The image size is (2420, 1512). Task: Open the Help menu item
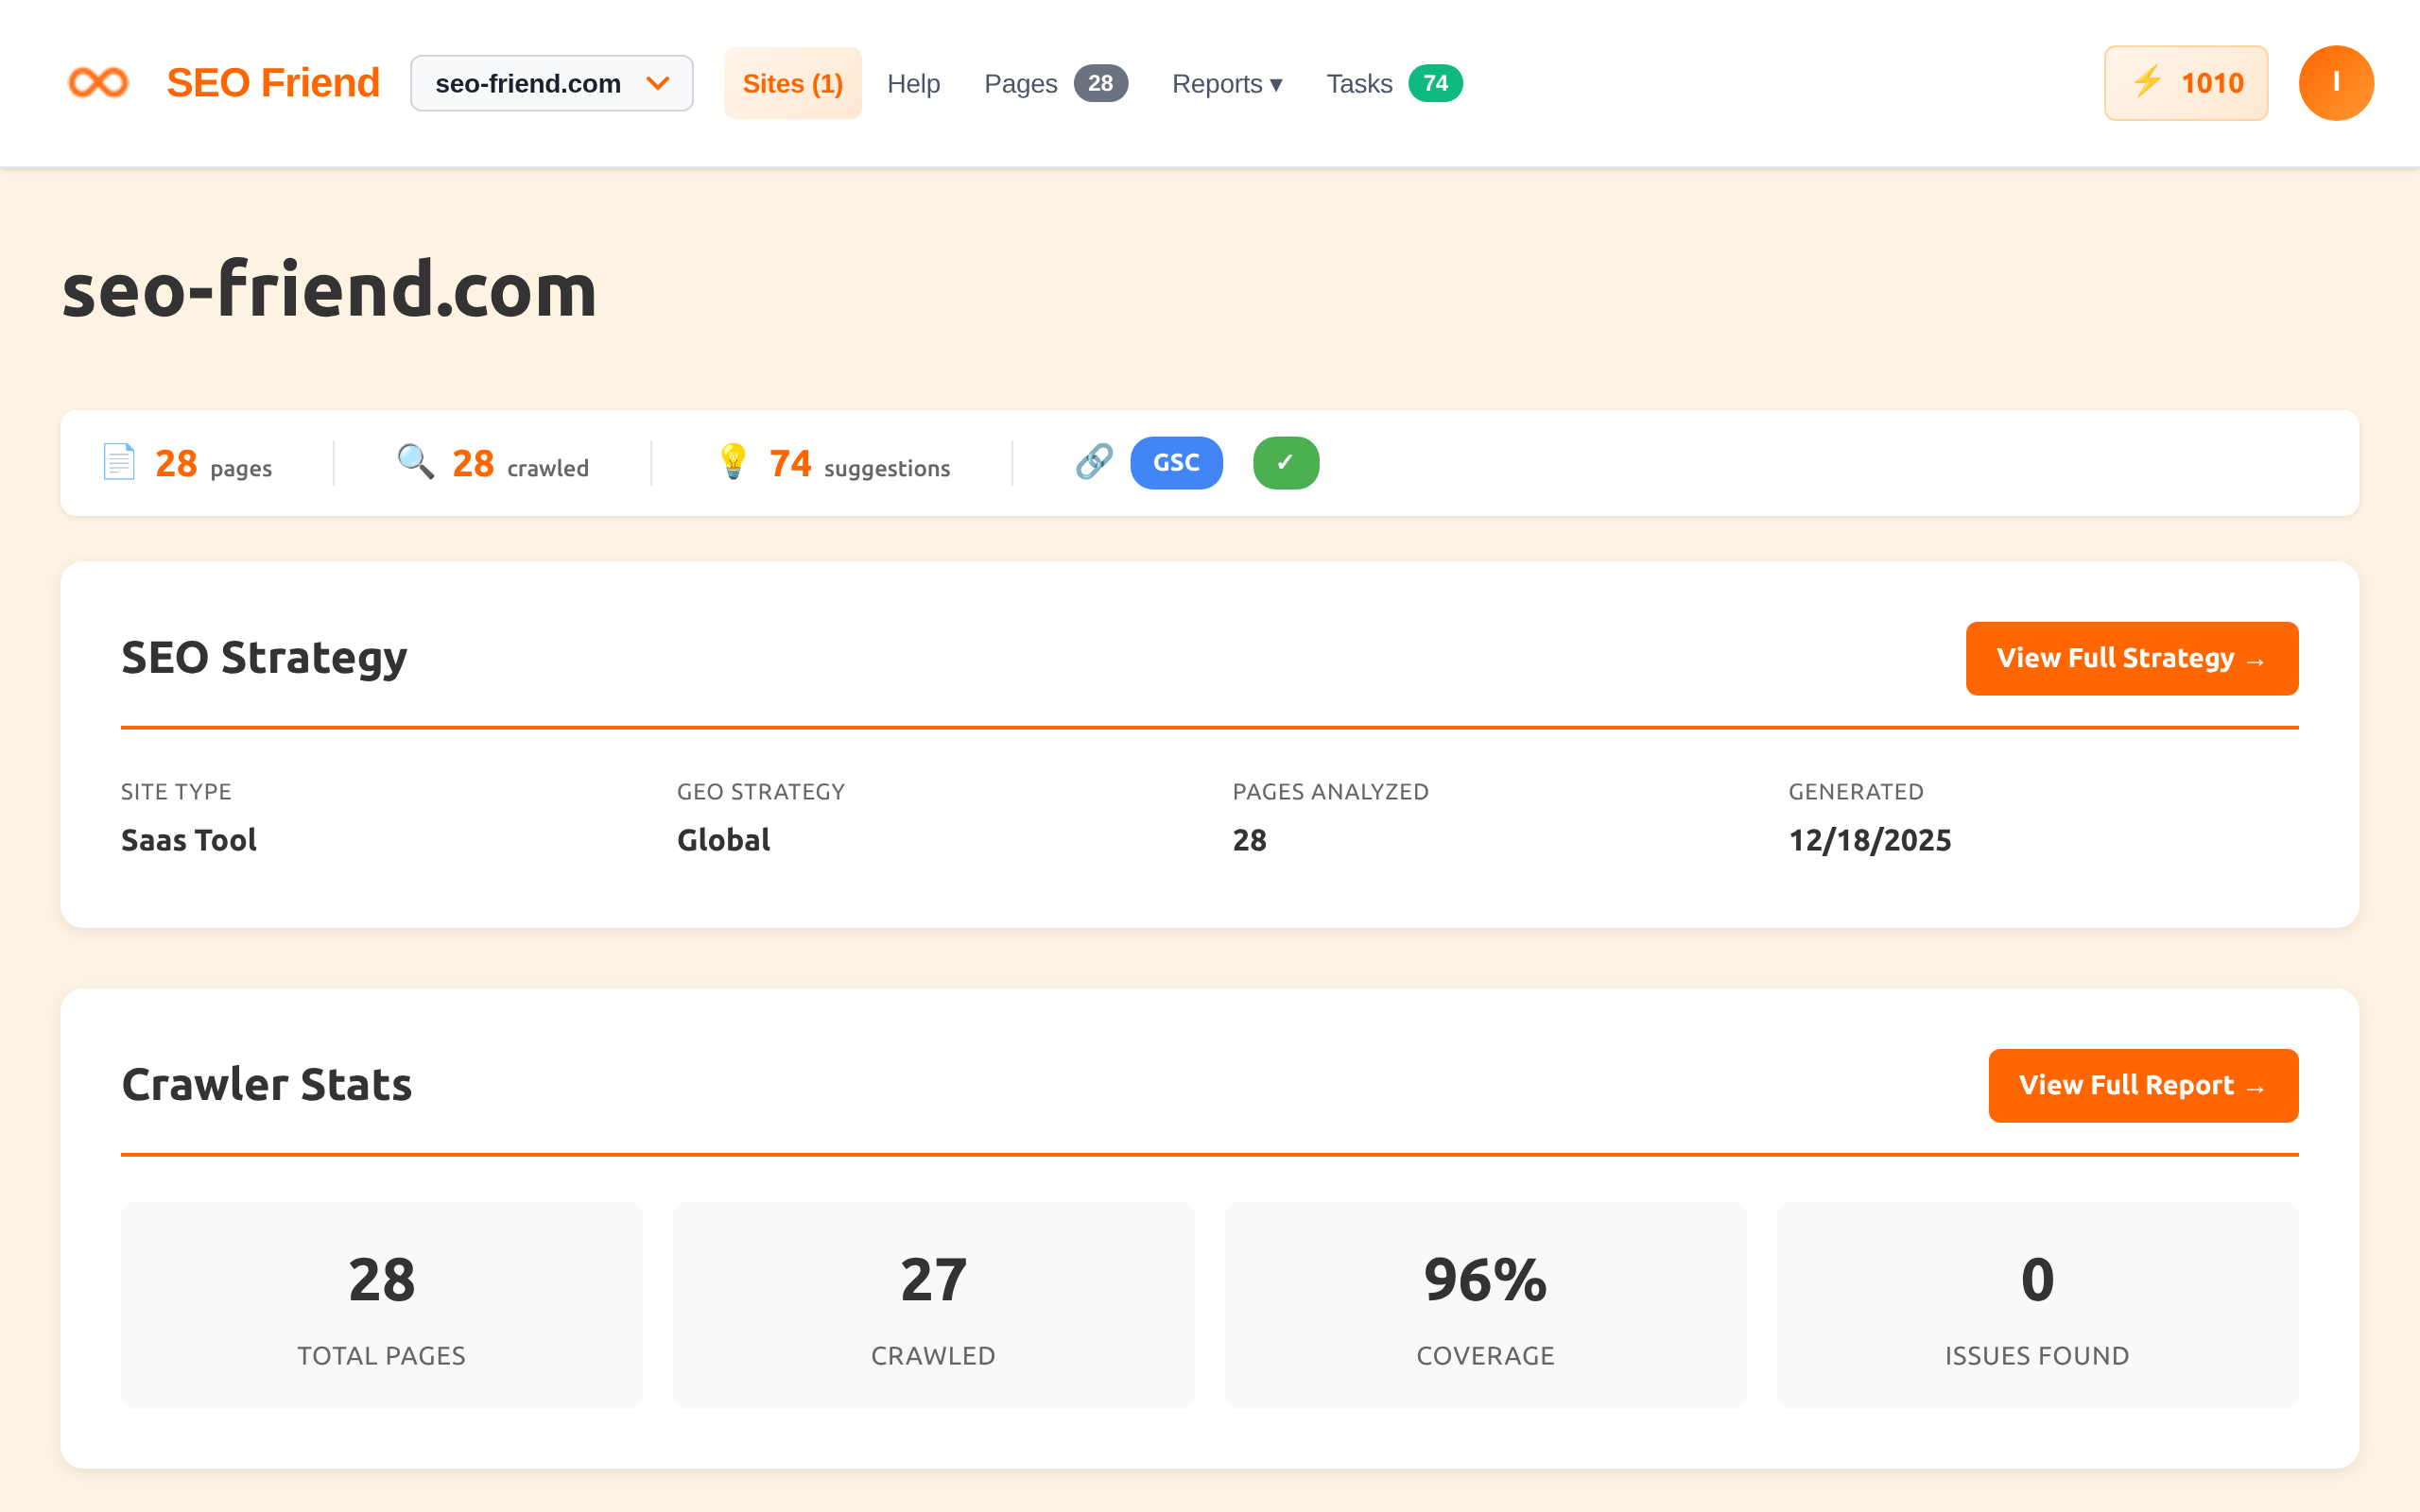(913, 83)
